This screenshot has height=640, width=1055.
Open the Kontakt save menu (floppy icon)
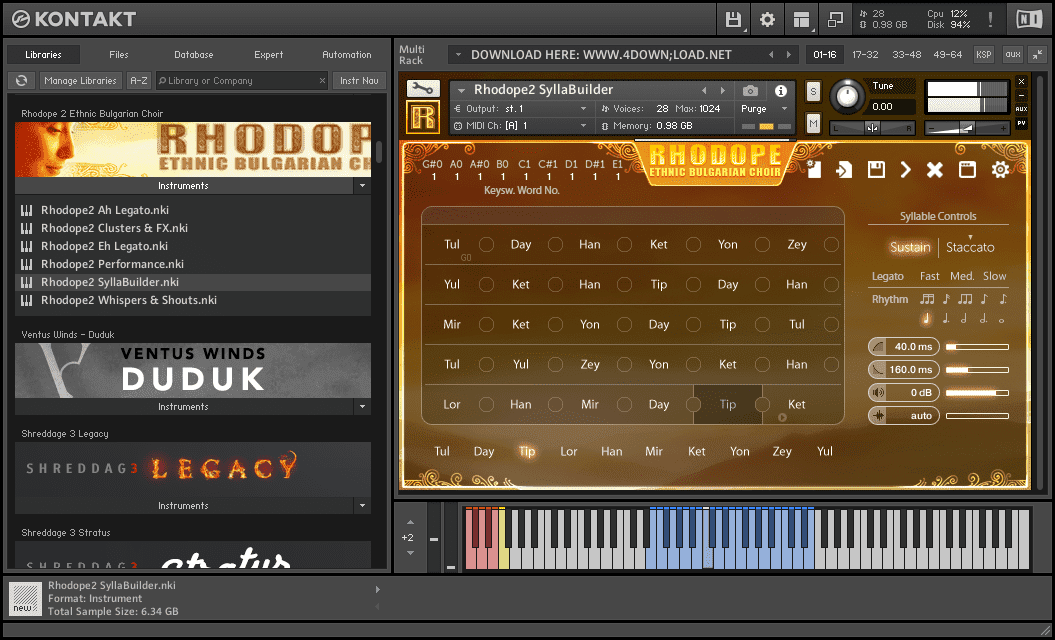coord(733,20)
